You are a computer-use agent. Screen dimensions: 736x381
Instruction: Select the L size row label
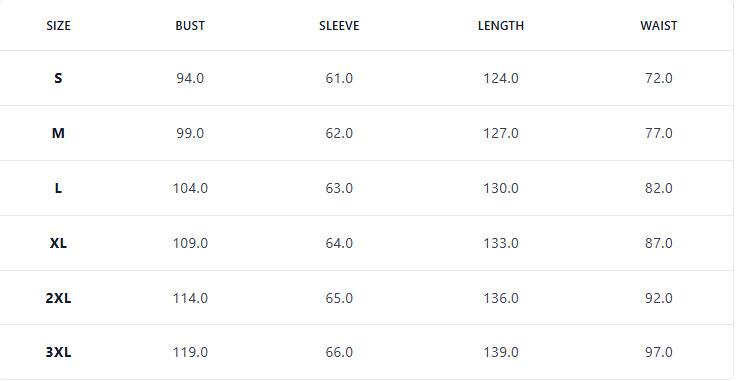58,188
